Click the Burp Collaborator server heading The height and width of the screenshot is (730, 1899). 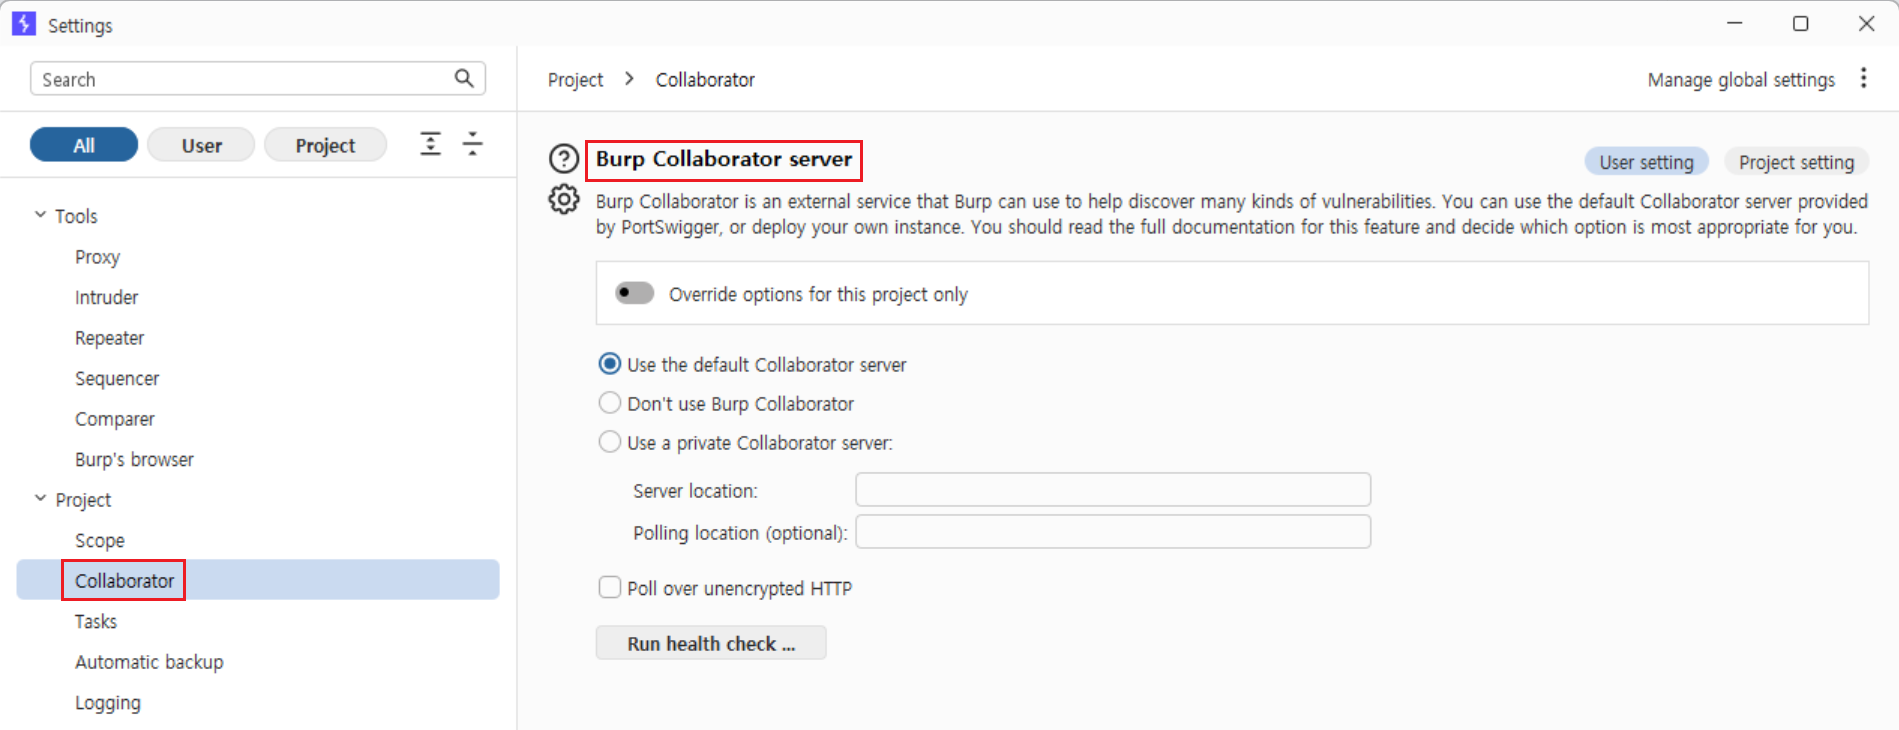[x=724, y=159]
